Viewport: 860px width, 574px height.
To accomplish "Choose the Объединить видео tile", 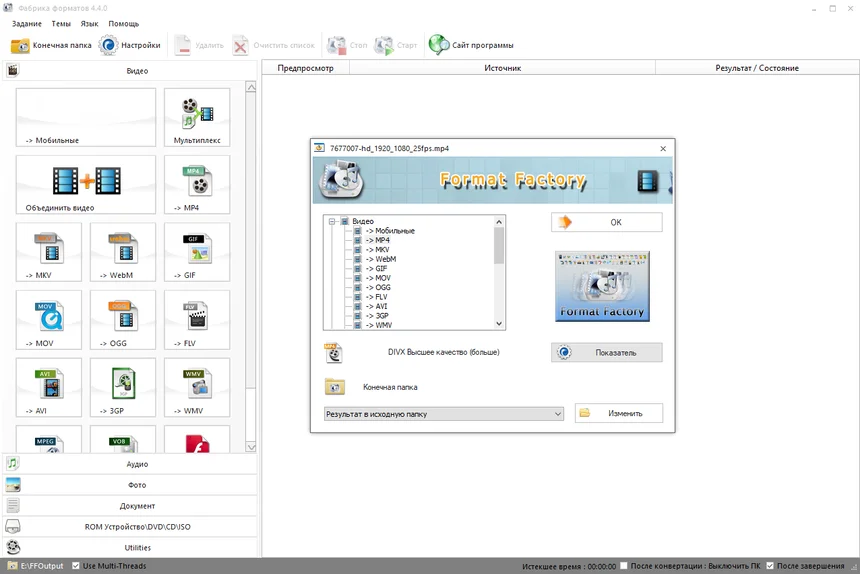I will [86, 185].
